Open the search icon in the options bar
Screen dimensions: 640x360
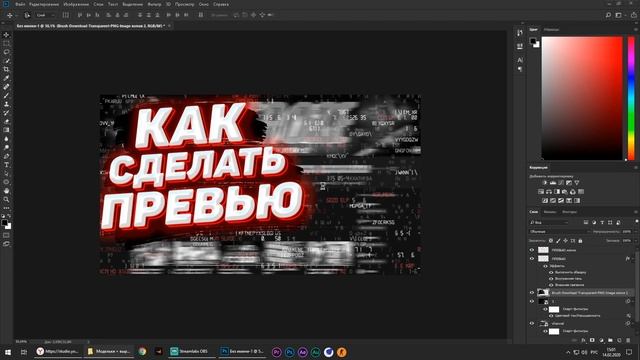(x=608, y=15)
